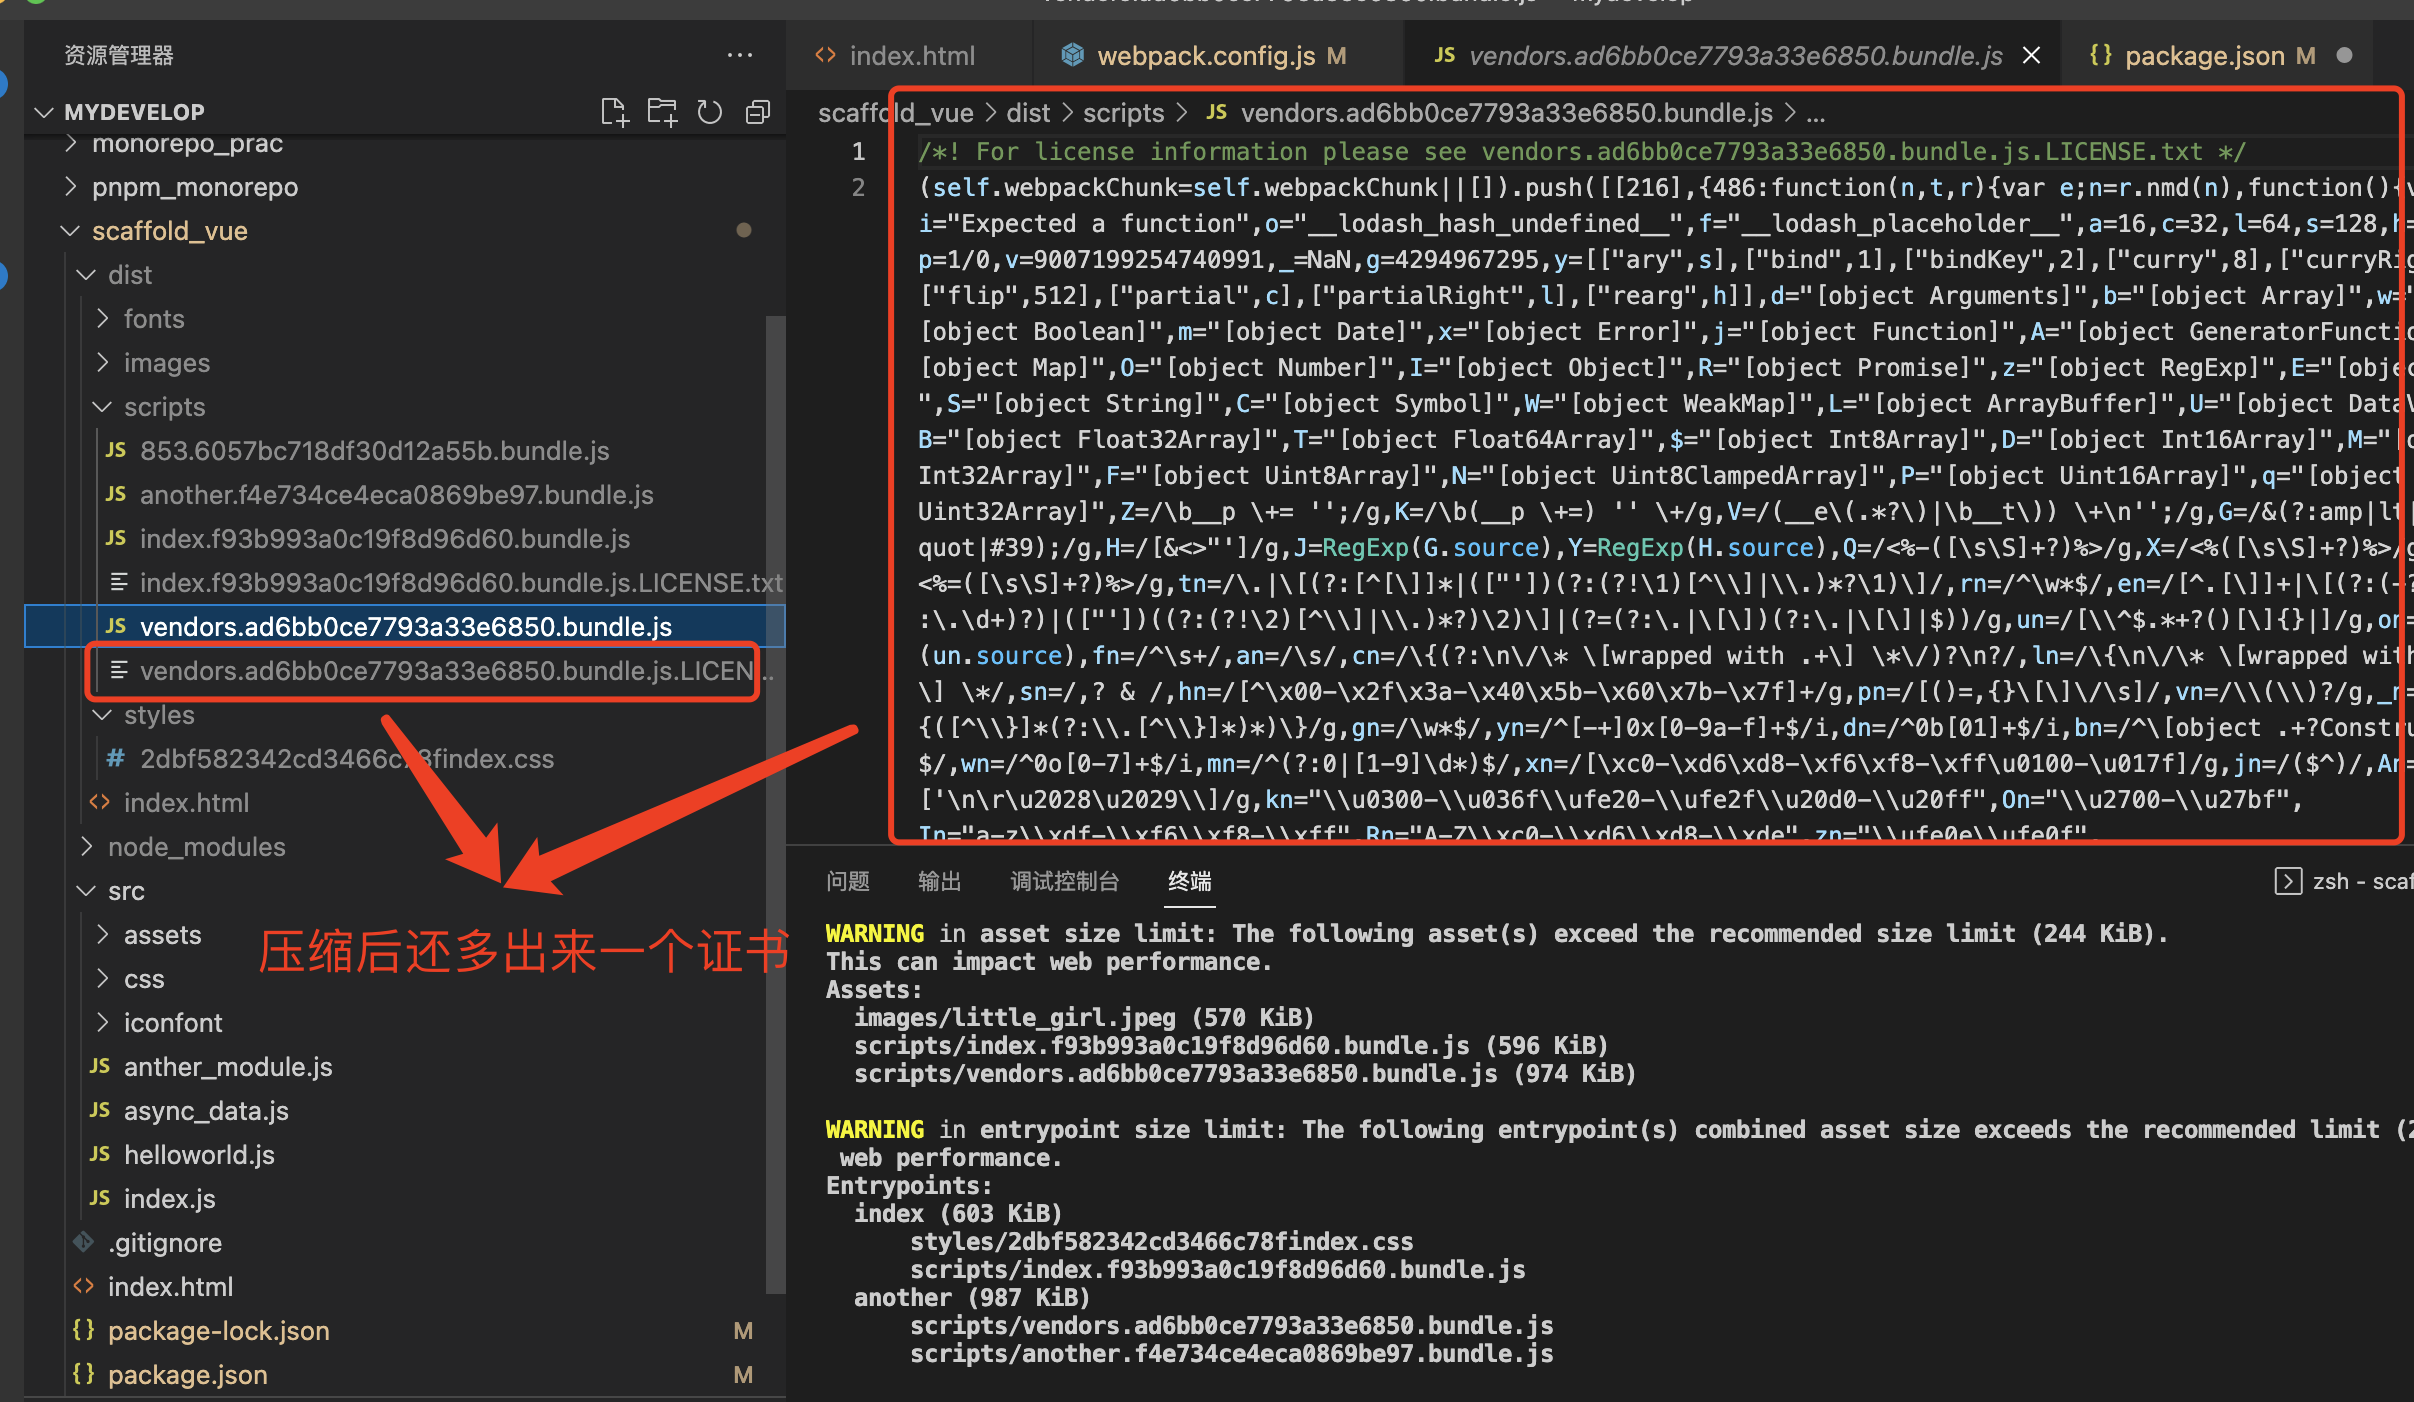Expand the node_modules folder
Viewport: 2414px width, 1402px height.
coord(196,847)
